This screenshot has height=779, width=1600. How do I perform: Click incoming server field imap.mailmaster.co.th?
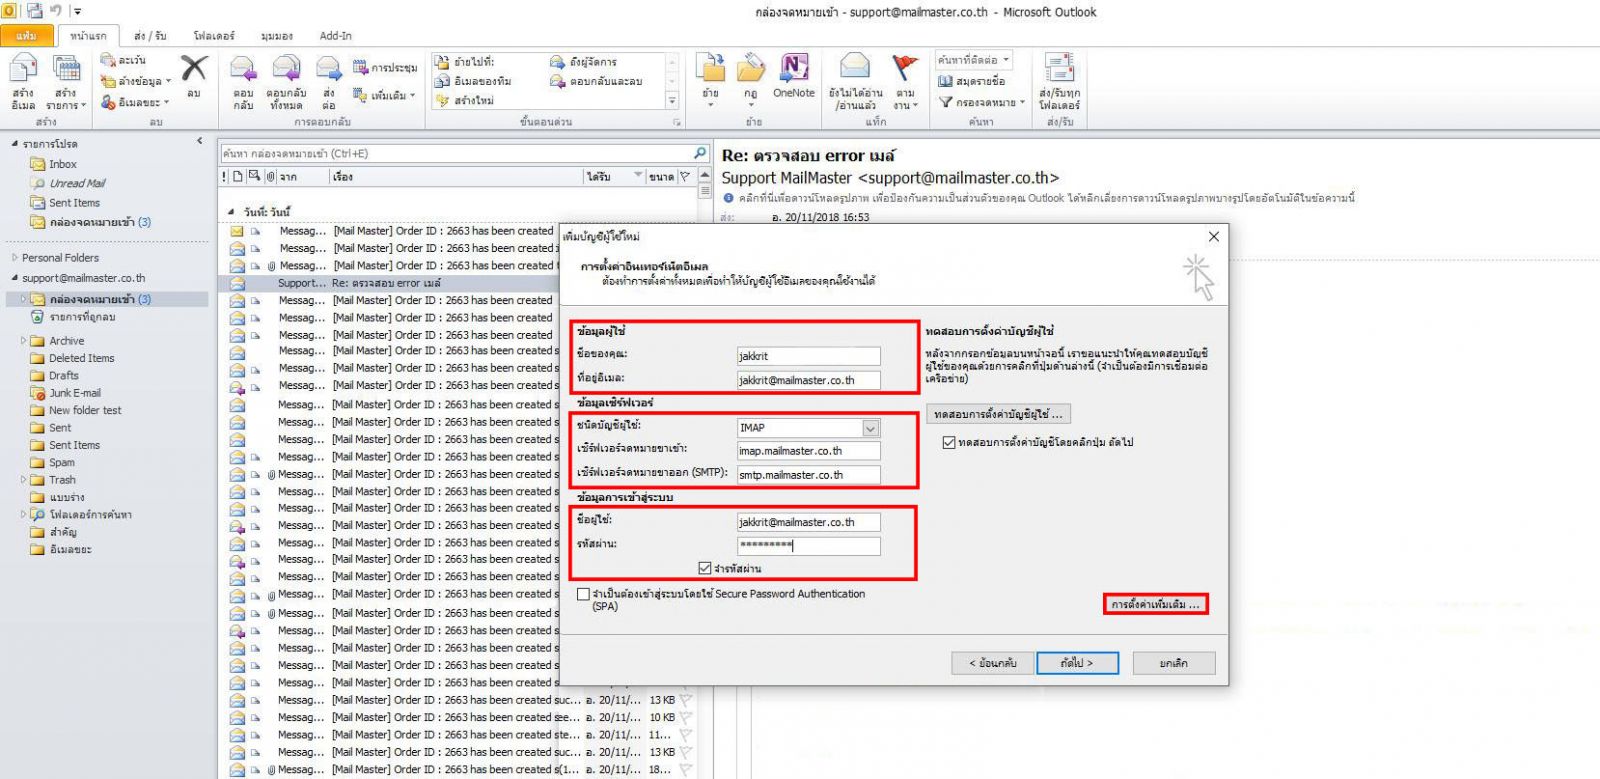pos(809,451)
